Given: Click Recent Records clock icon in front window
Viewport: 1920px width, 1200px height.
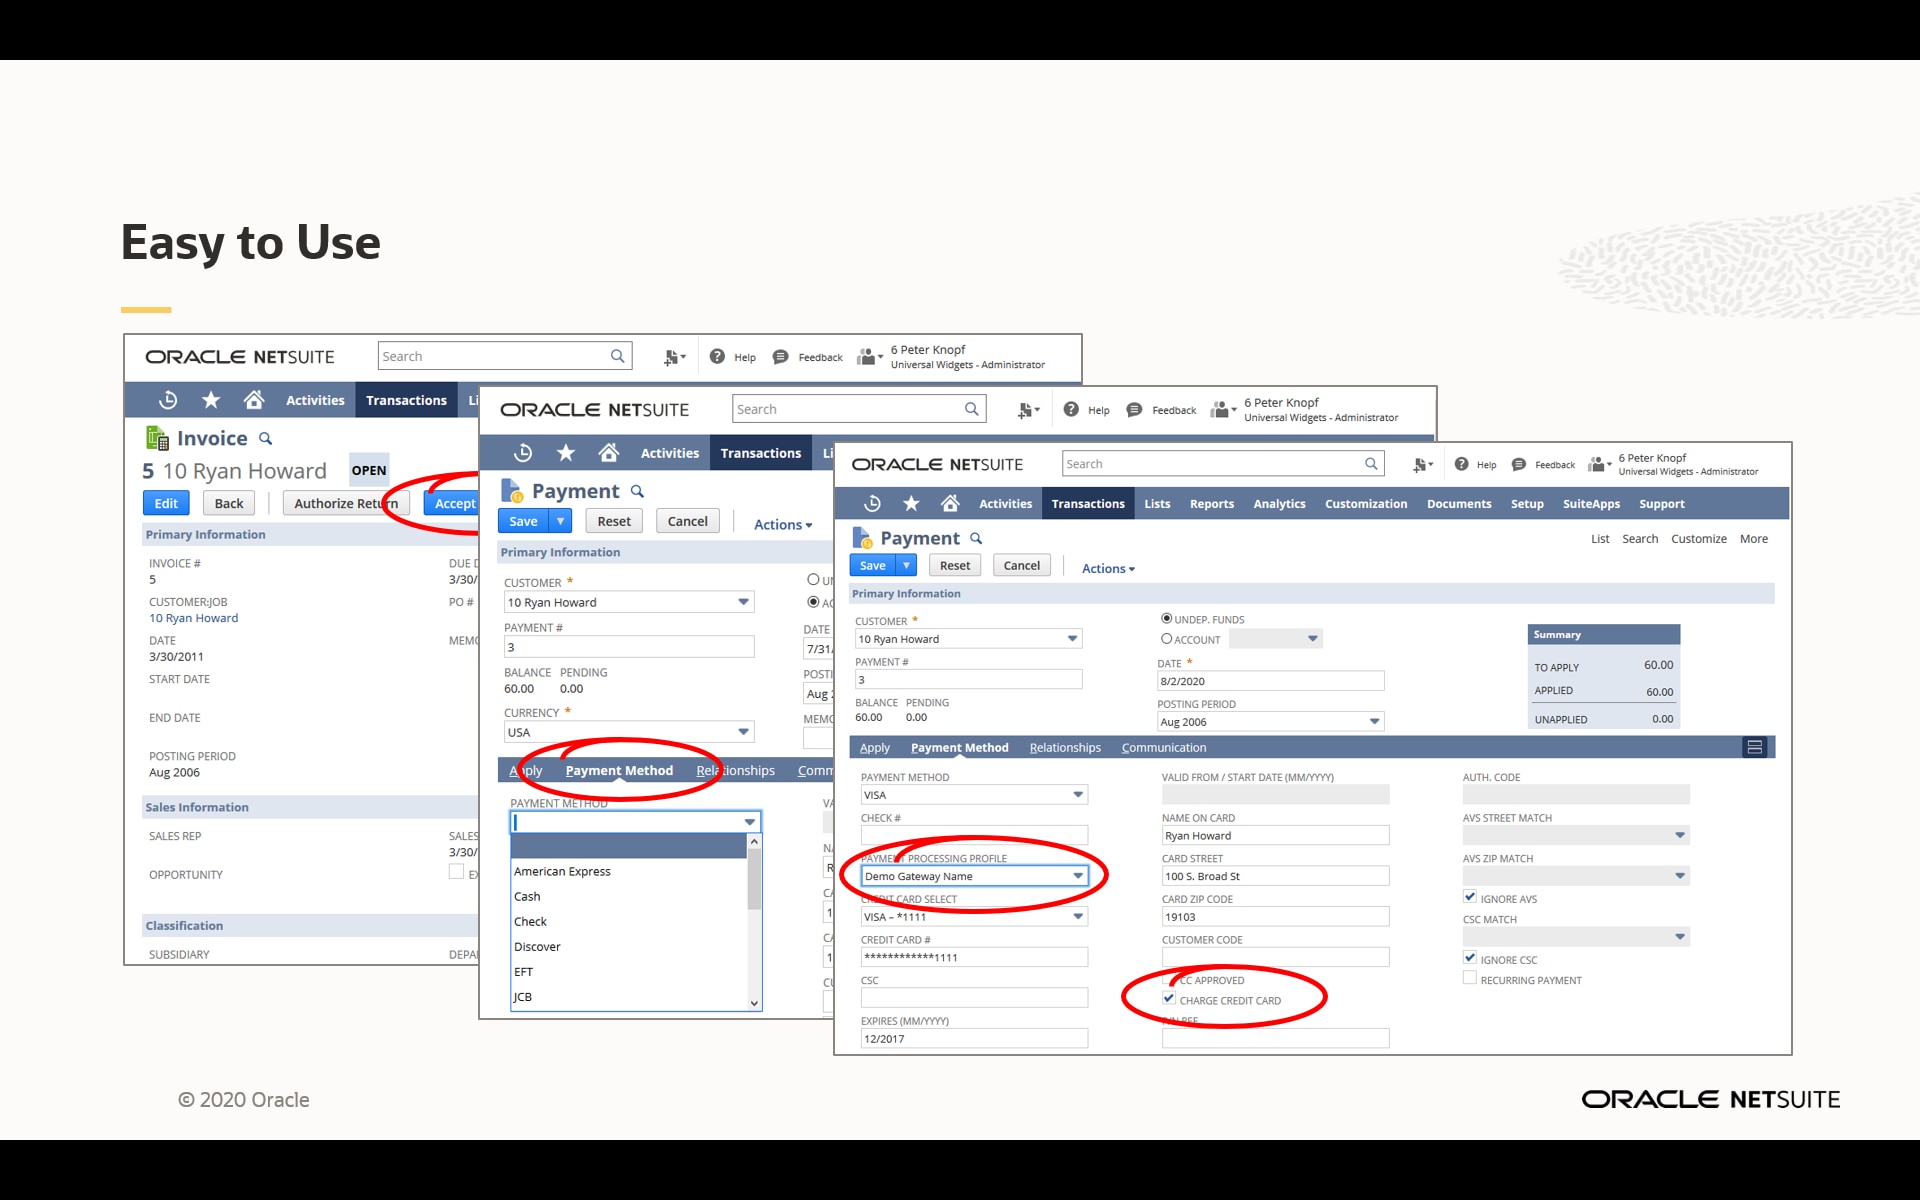Looking at the screenshot, I should pos(872,503).
